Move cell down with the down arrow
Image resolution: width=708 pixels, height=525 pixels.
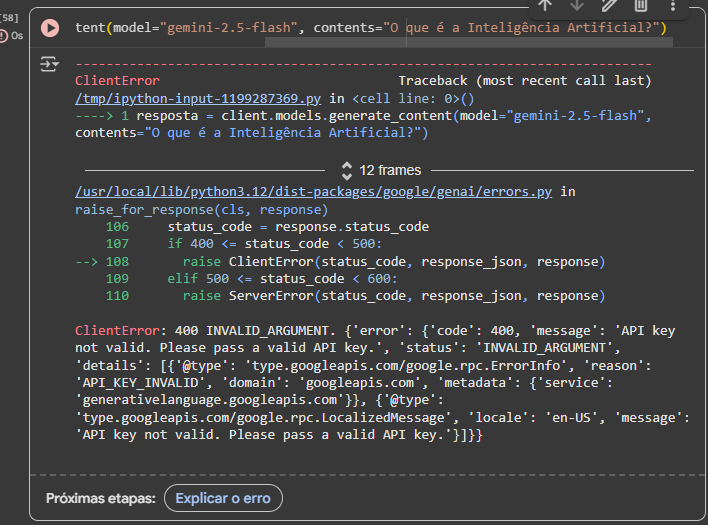point(577,5)
